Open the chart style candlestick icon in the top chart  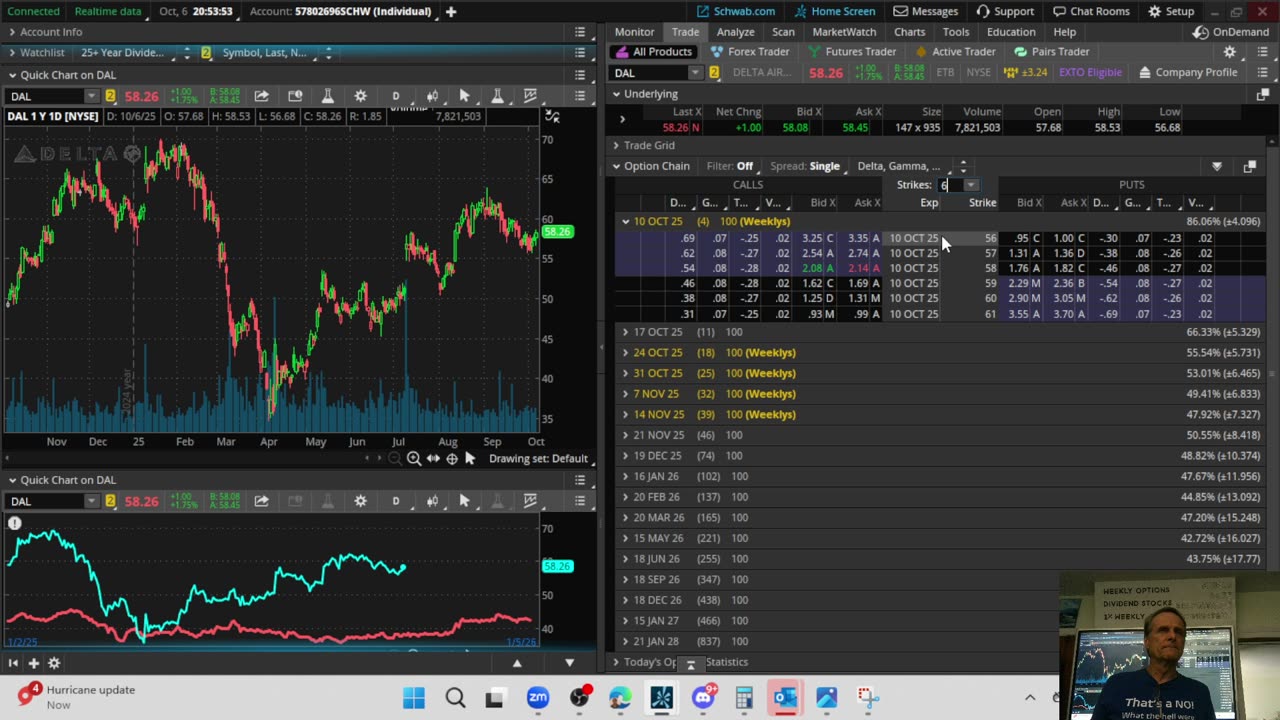coord(432,96)
